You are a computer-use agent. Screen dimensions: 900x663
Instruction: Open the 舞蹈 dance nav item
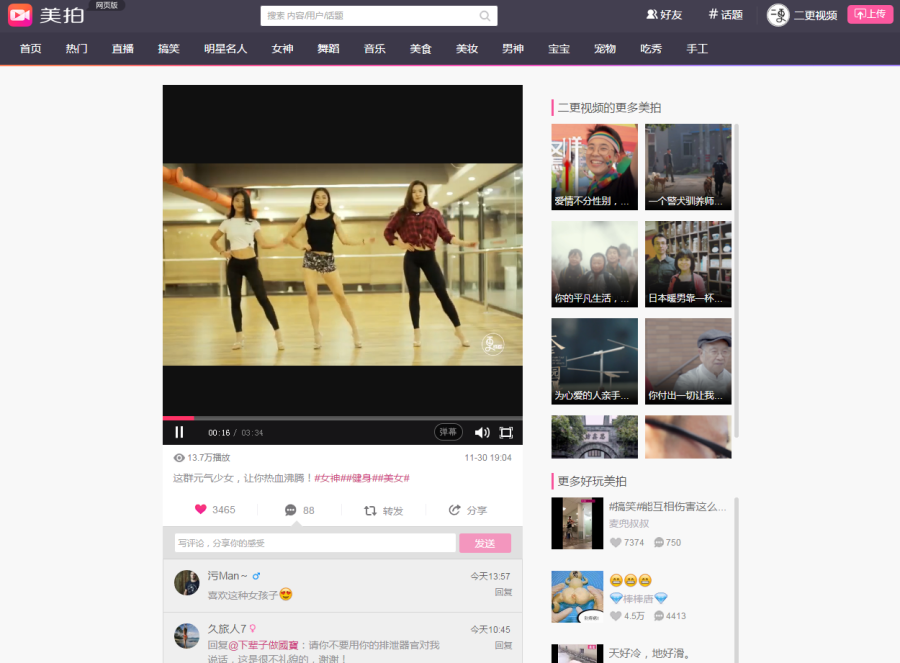pyautogui.click(x=328, y=49)
